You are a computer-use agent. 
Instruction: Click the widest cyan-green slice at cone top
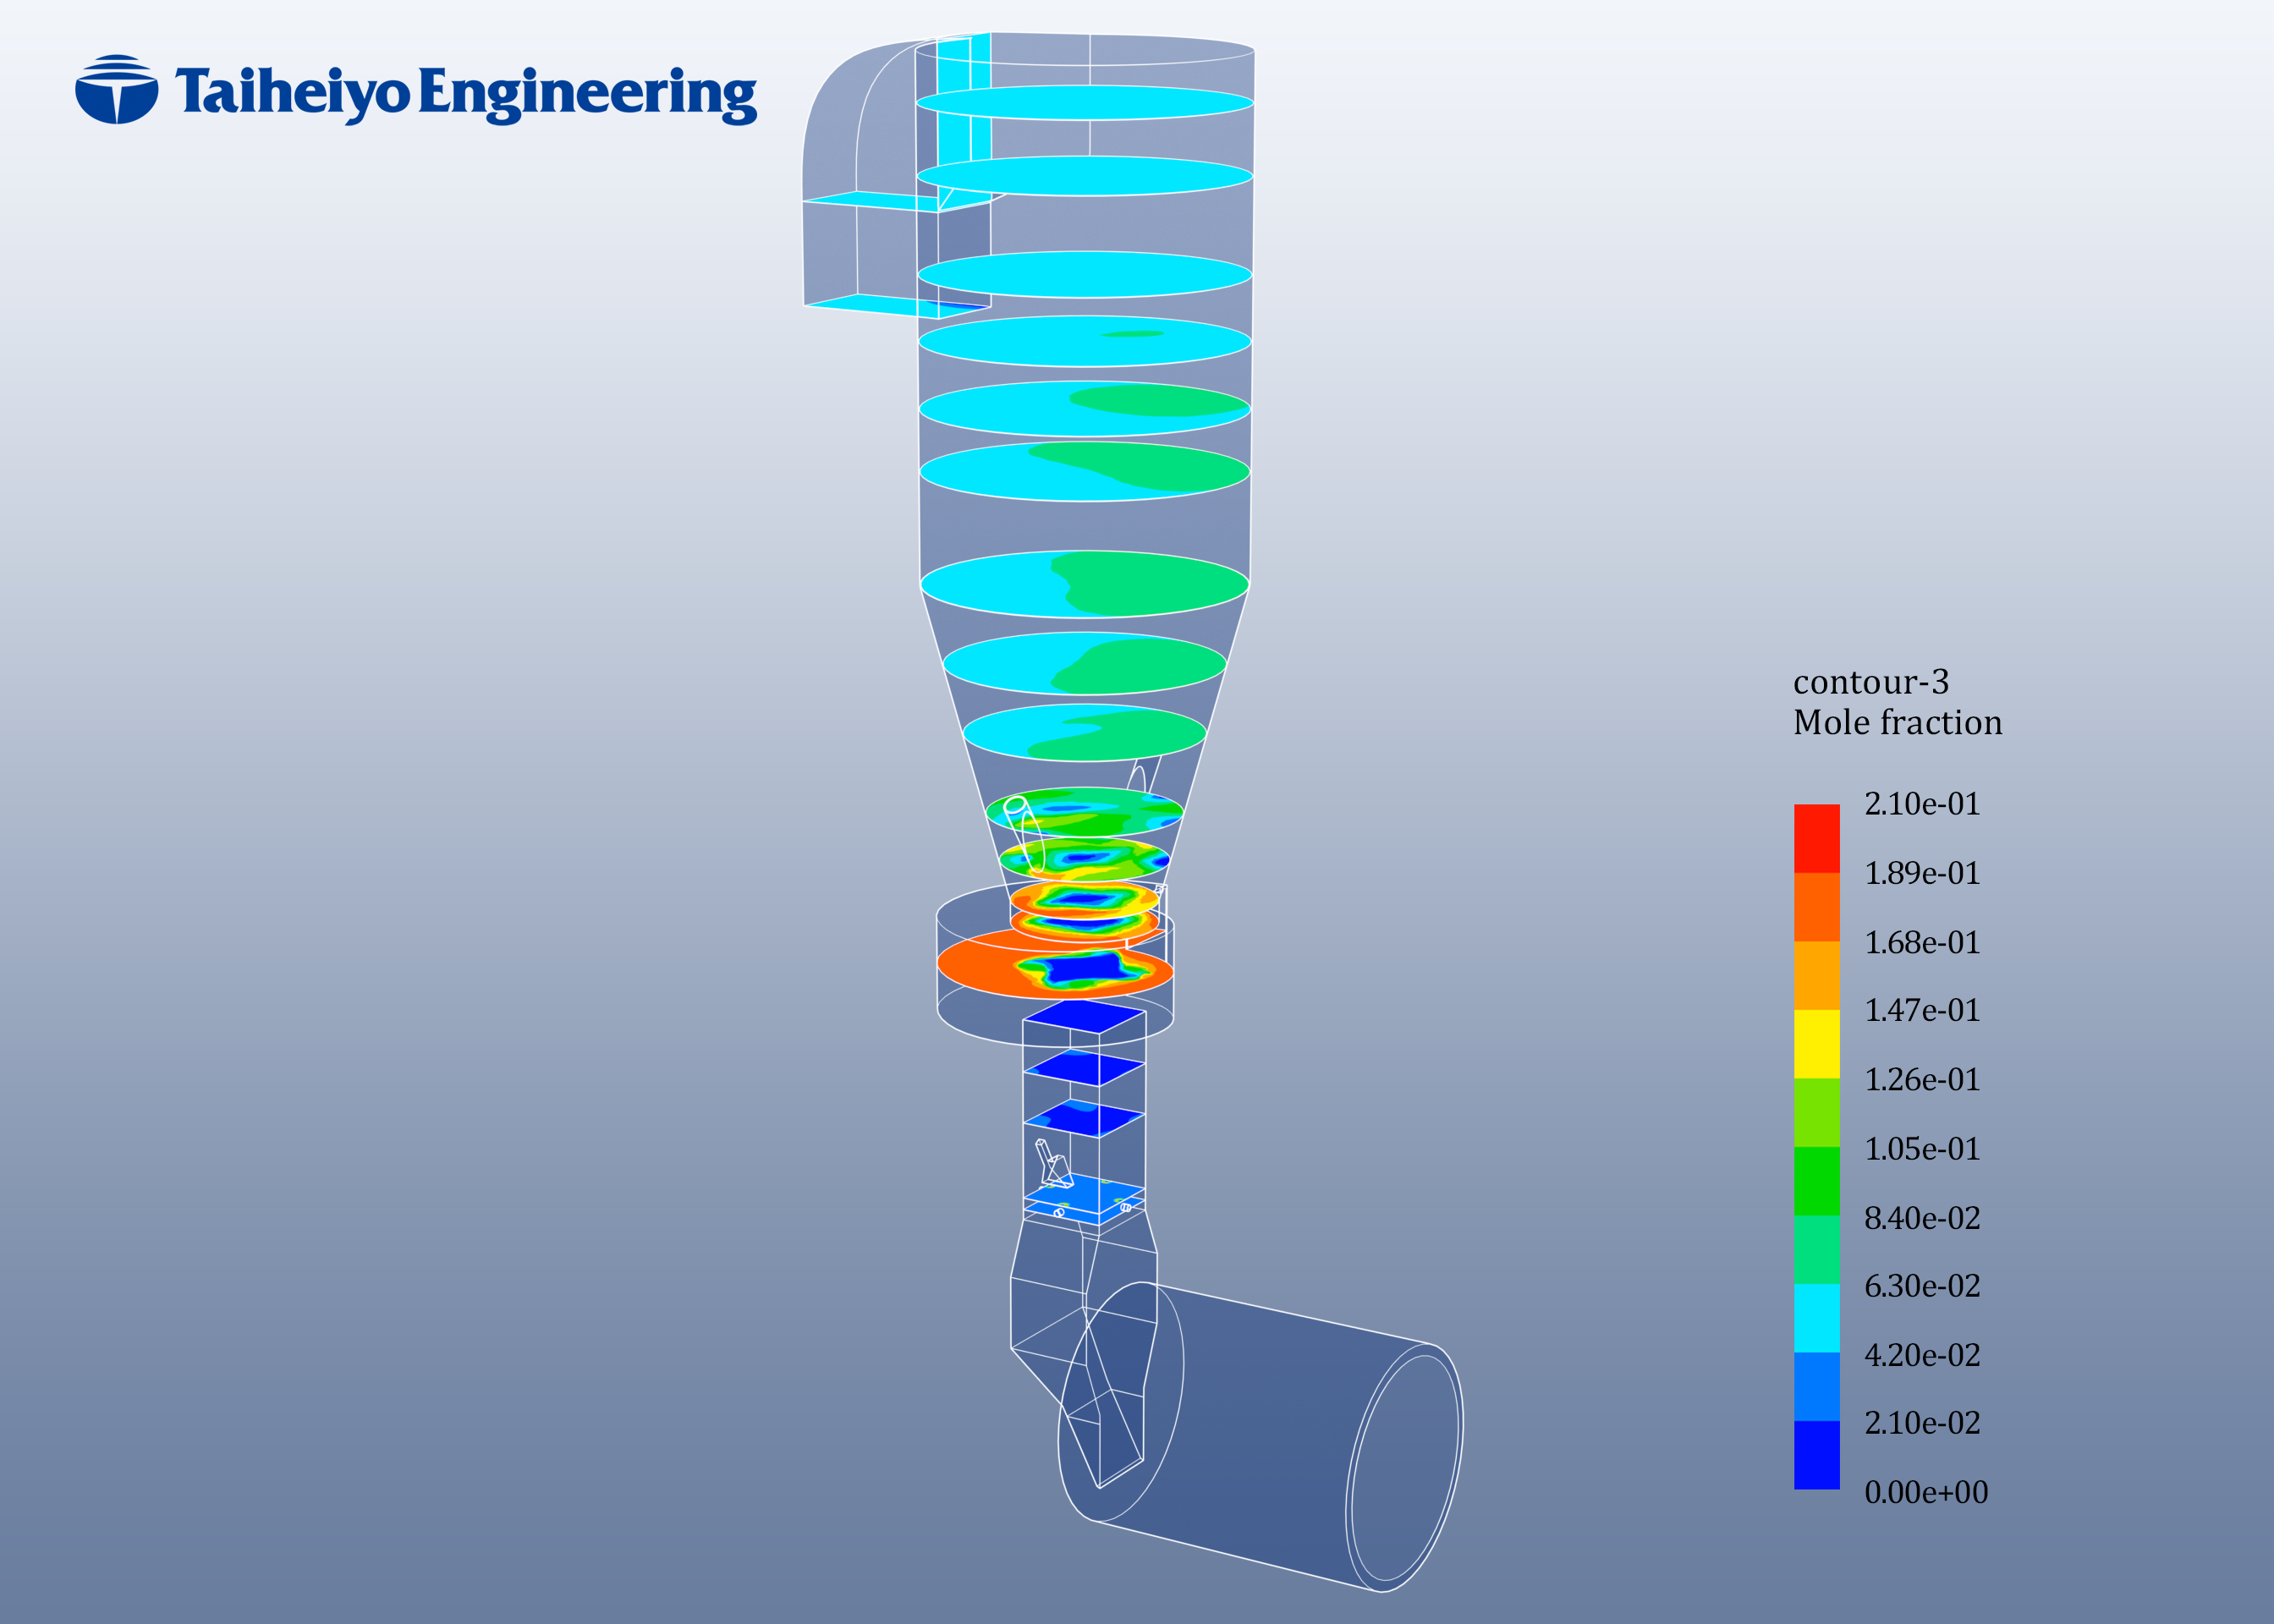pyautogui.click(x=1085, y=585)
